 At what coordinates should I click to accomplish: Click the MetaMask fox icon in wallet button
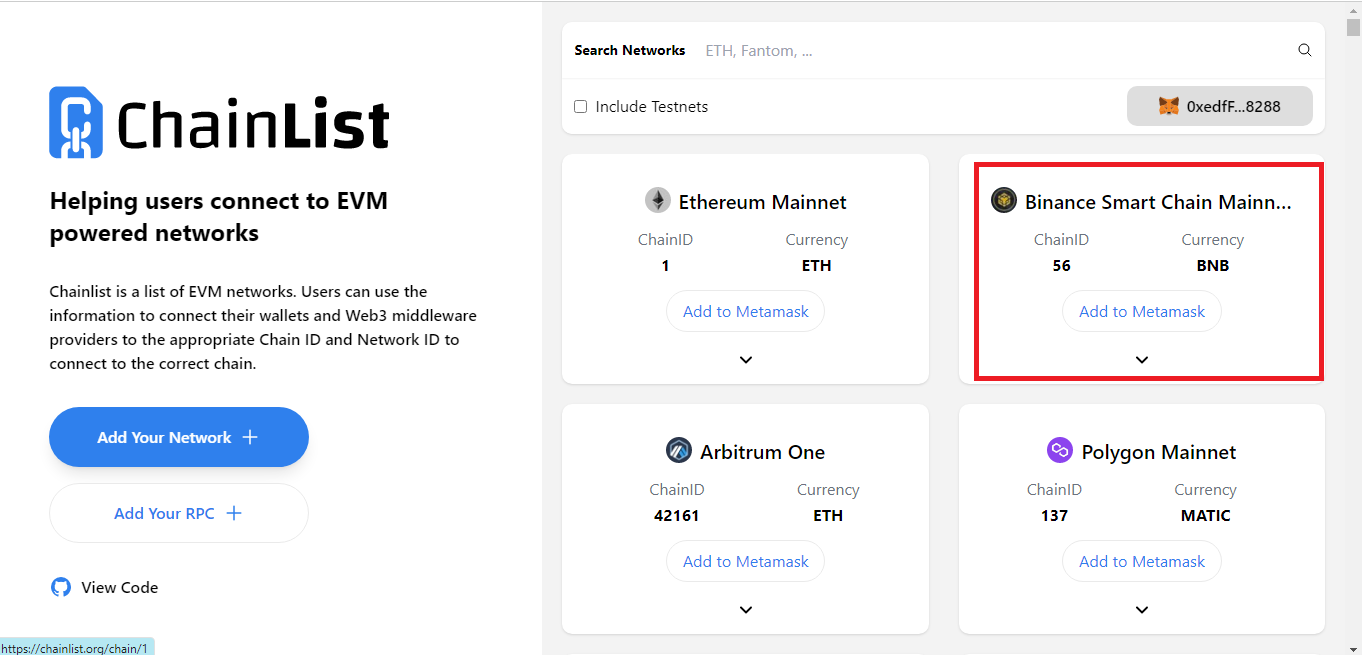click(x=1169, y=106)
